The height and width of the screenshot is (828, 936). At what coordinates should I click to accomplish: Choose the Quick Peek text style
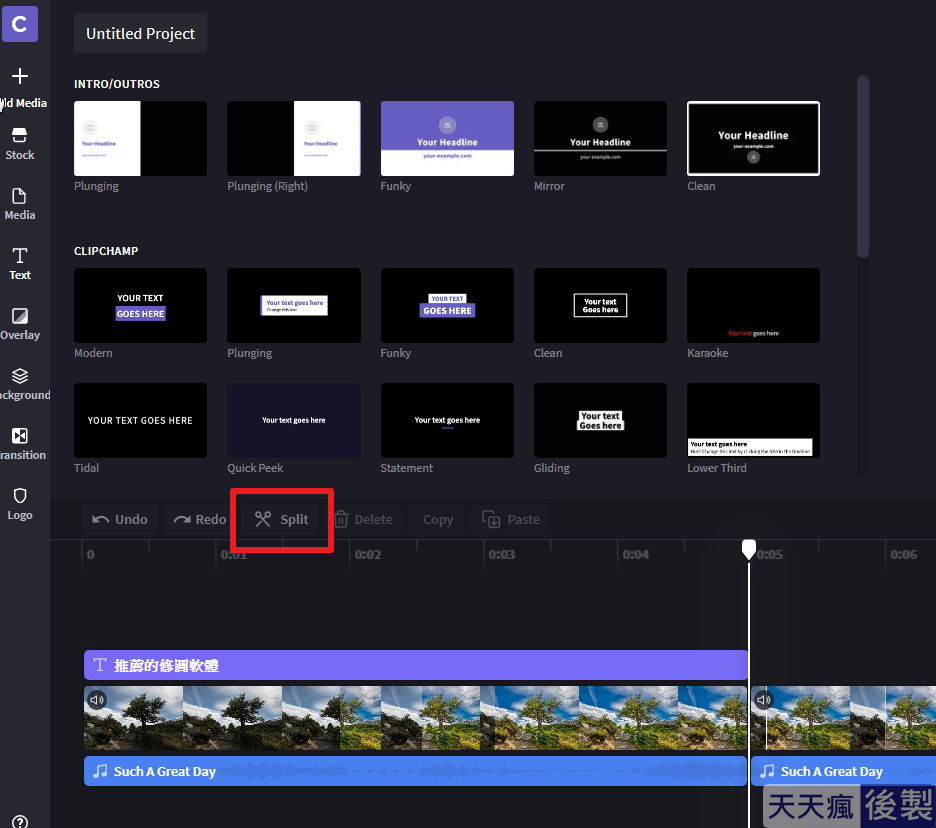tap(294, 420)
